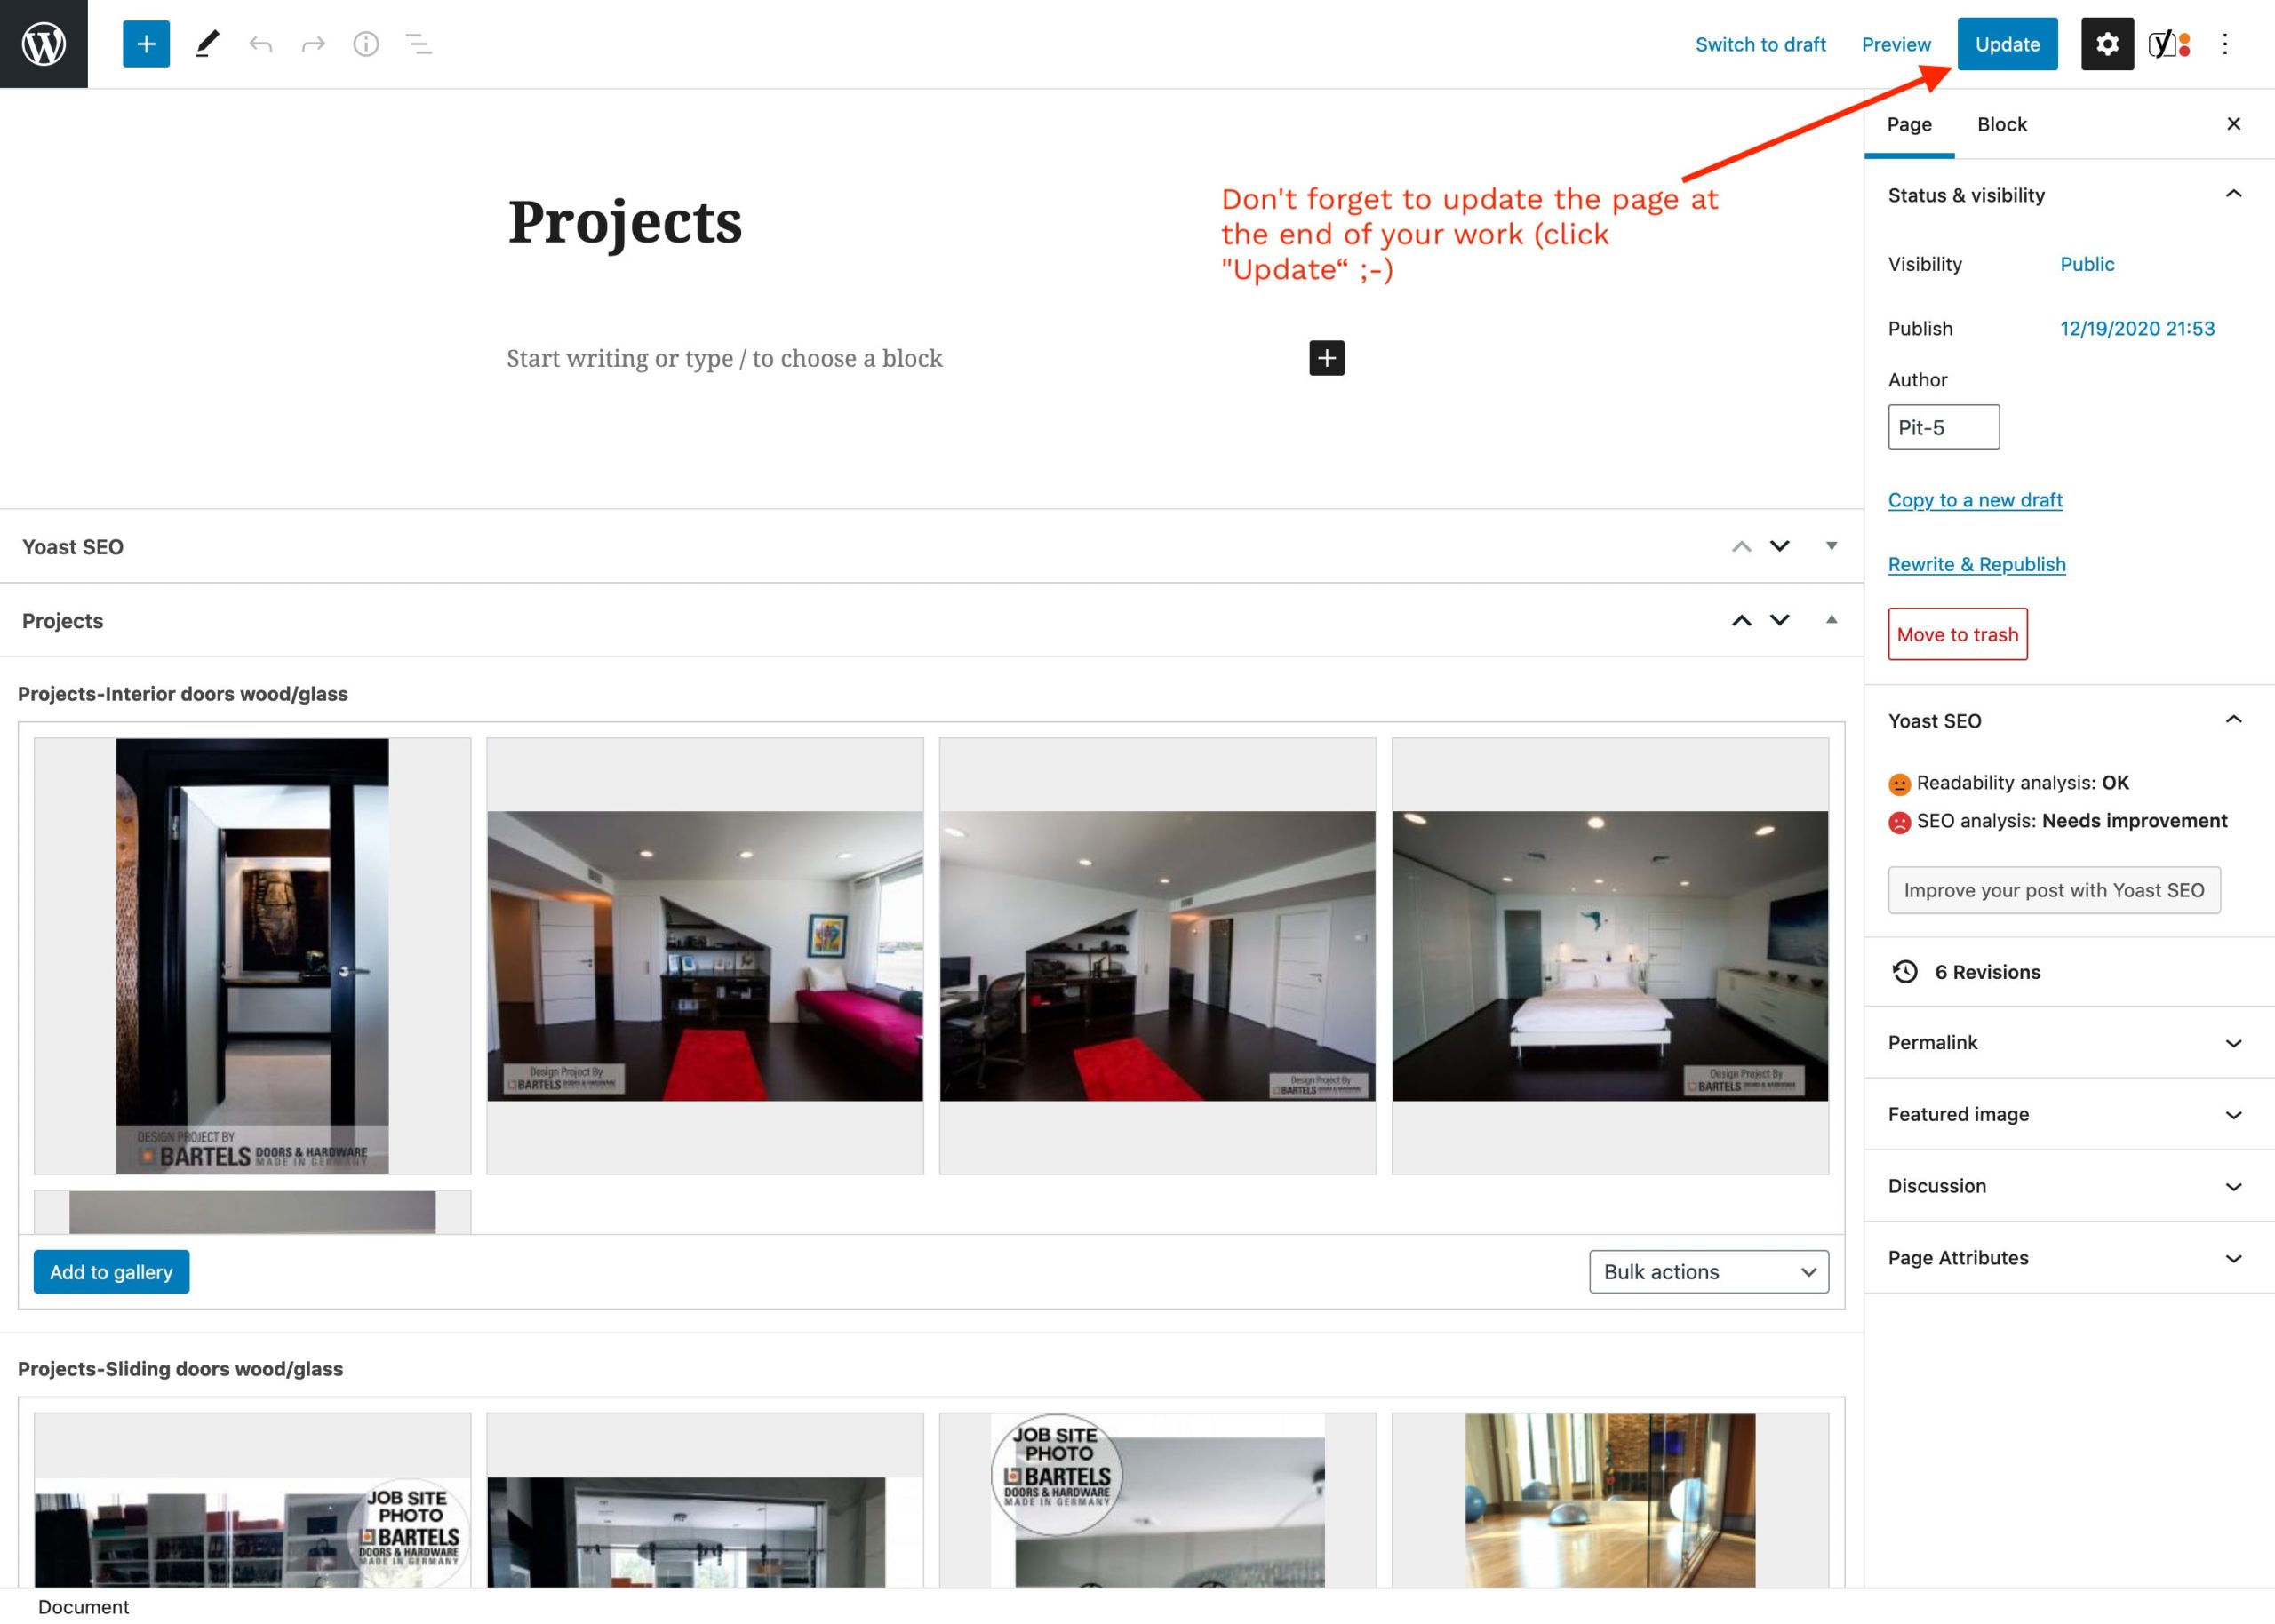Viewport: 2275px width, 1624px height.
Task: Open the Yoast SEO toolbar icon
Action: click(x=2169, y=44)
